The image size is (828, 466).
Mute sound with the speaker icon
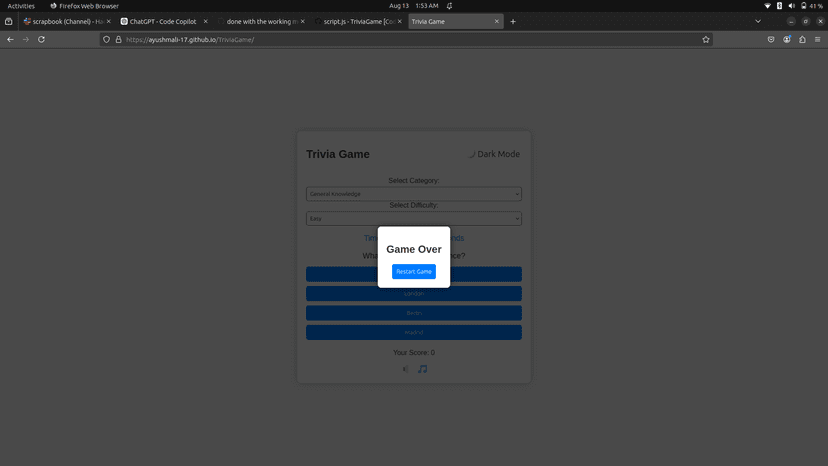click(405, 369)
